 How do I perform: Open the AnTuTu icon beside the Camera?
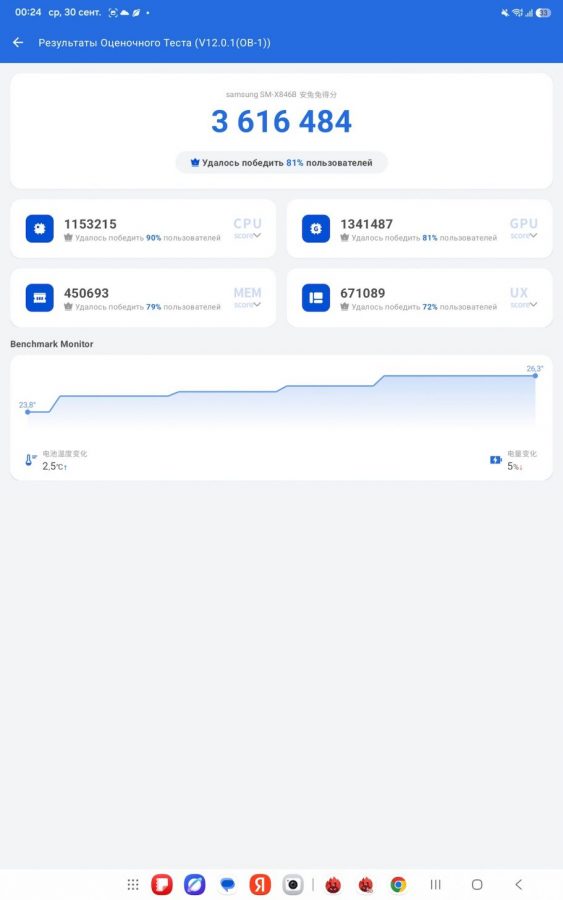pyautogui.click(x=333, y=885)
